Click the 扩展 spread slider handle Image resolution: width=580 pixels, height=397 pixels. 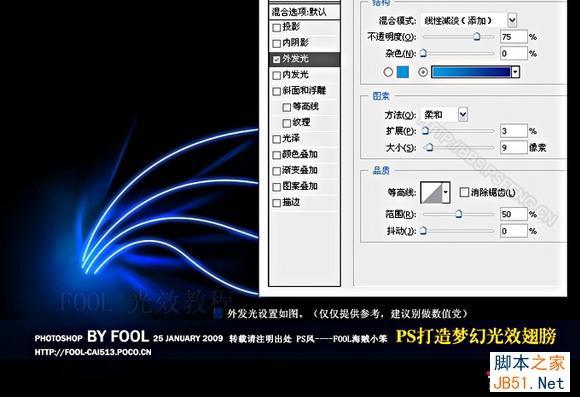tap(426, 130)
